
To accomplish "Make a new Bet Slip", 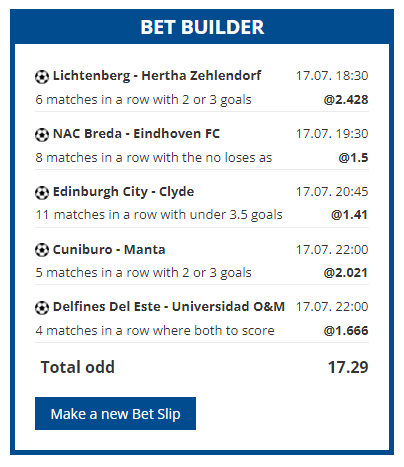I will pos(115,413).
